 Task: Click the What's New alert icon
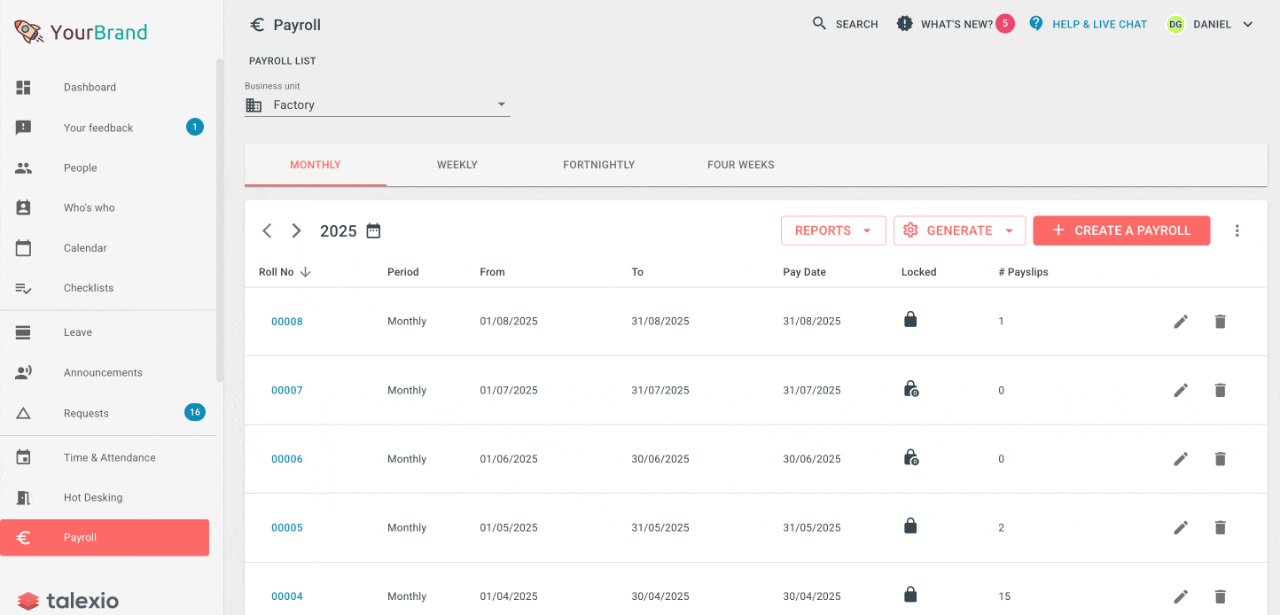coord(905,24)
